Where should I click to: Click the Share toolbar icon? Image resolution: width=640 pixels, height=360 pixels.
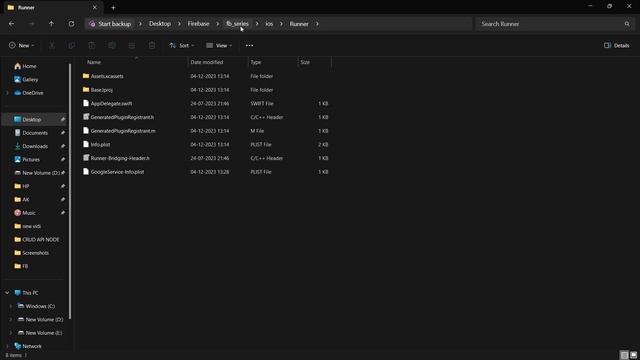pos(132,45)
